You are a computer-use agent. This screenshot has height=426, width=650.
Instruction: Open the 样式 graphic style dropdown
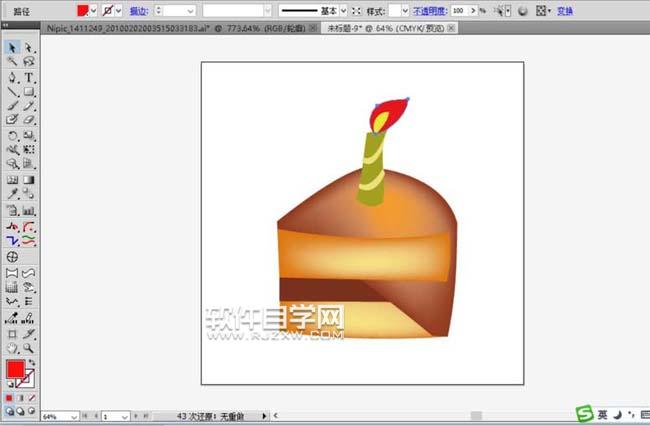click(x=405, y=11)
